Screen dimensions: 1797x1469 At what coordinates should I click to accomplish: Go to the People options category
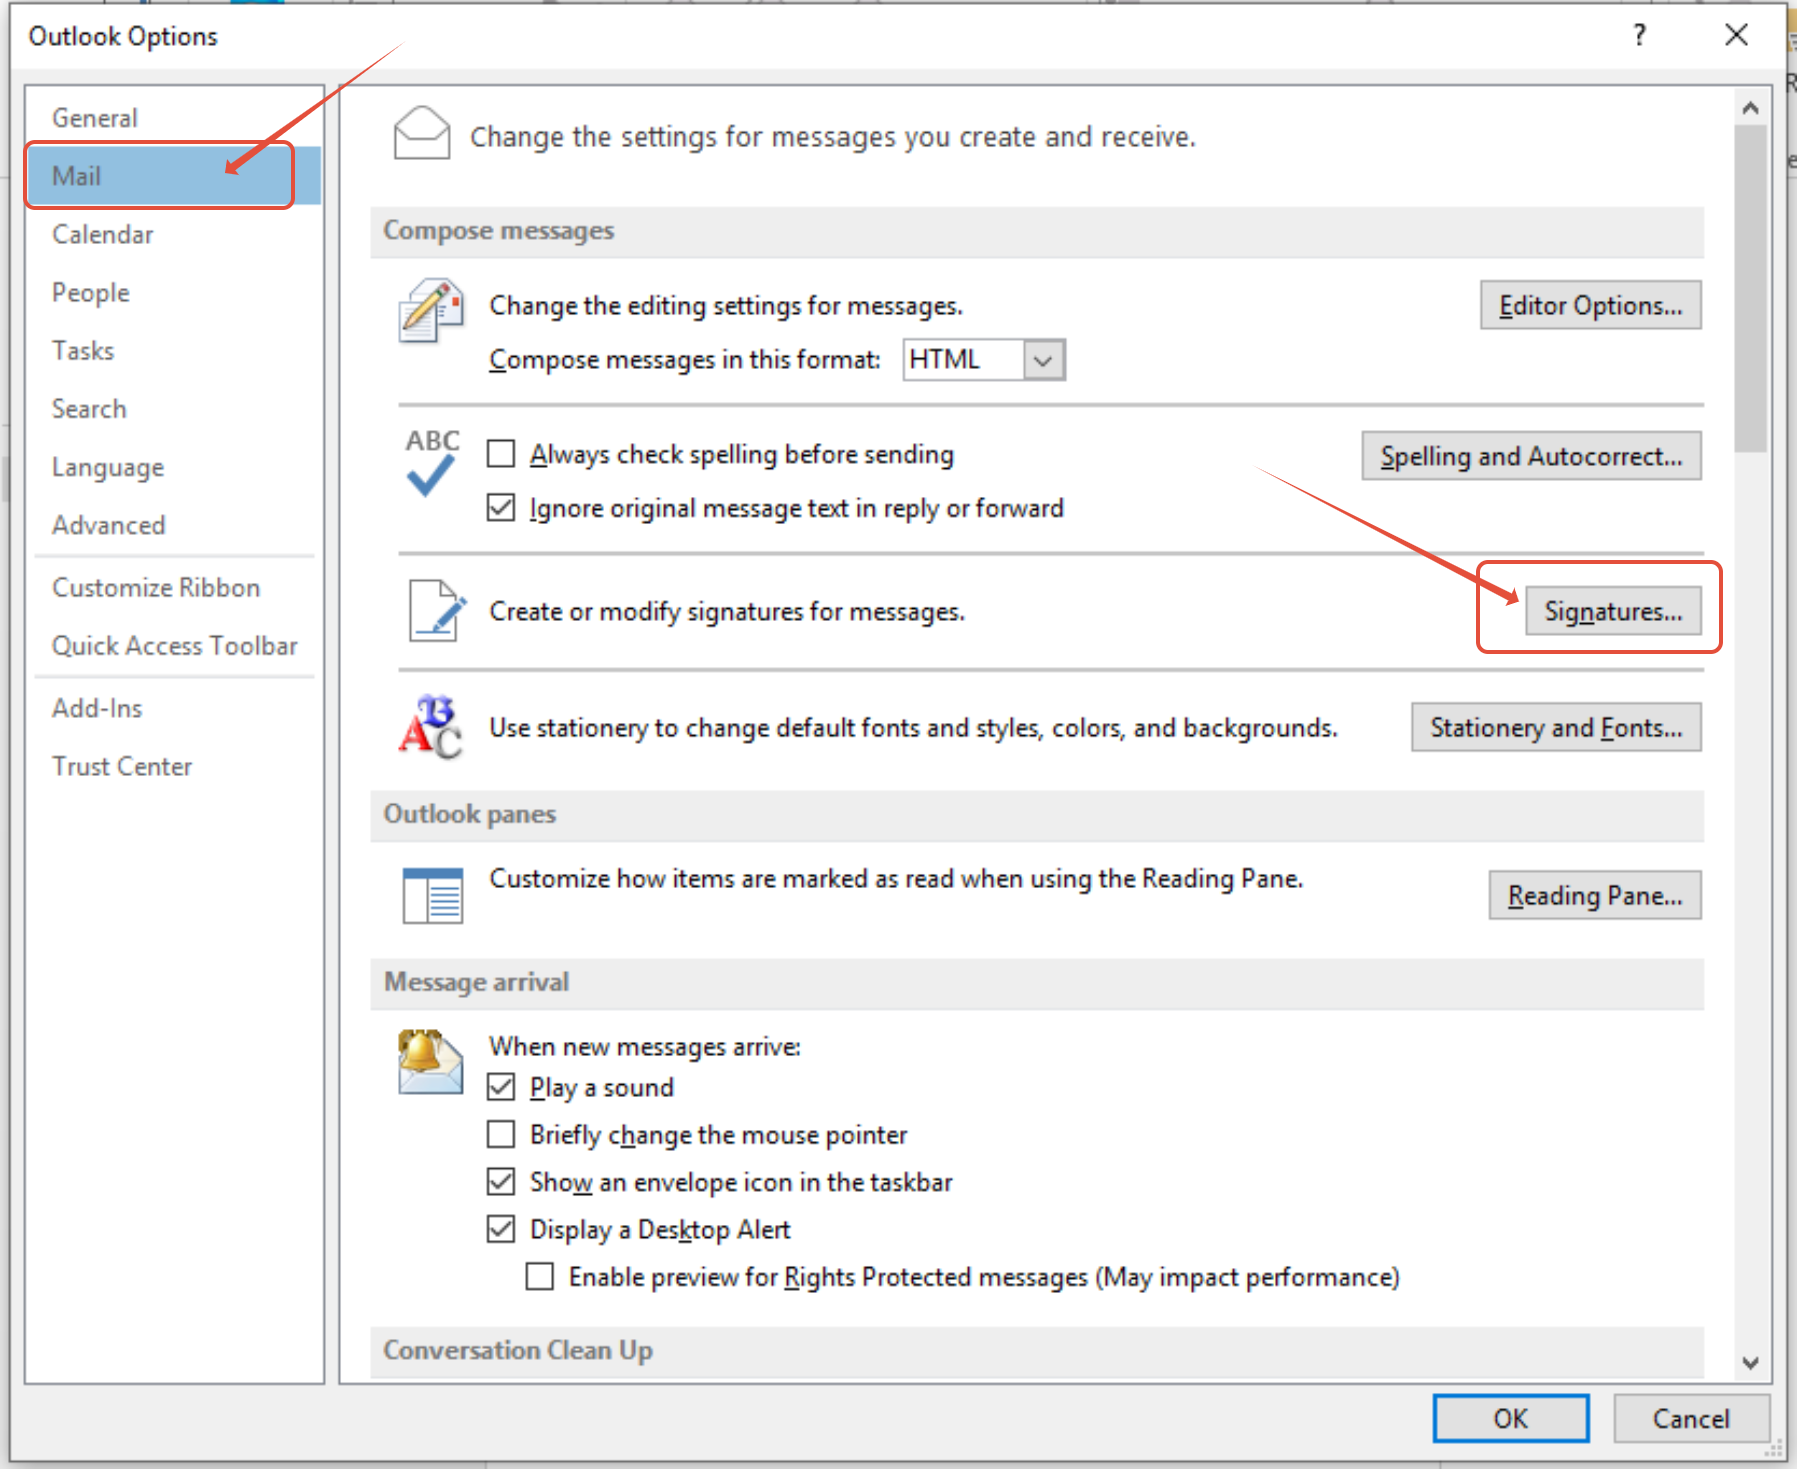(x=173, y=292)
